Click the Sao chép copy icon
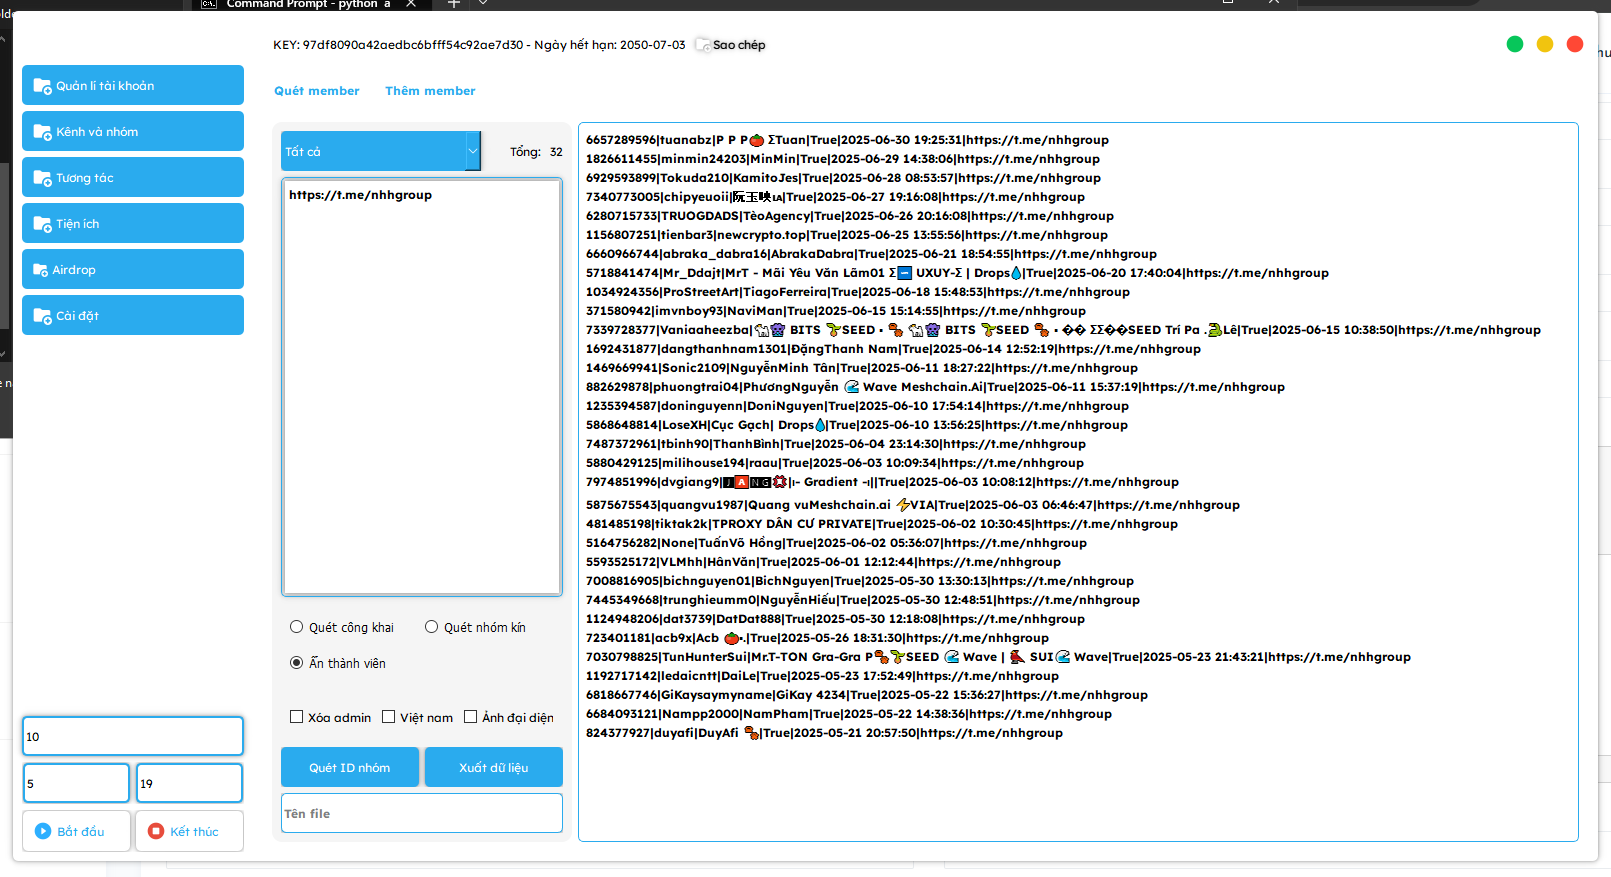This screenshot has height=877, width=1611. (x=703, y=45)
